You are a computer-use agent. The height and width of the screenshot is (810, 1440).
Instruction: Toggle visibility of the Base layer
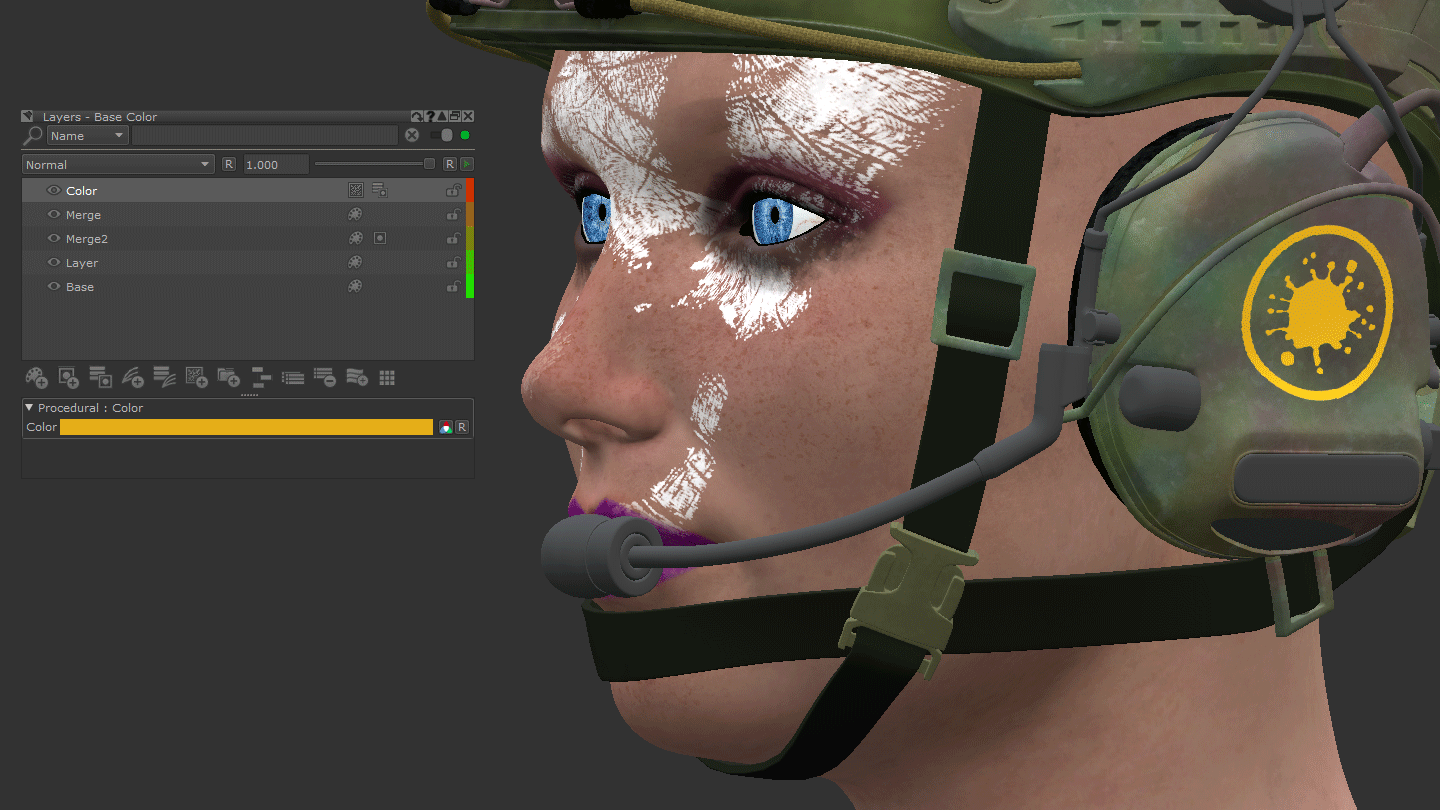point(55,287)
